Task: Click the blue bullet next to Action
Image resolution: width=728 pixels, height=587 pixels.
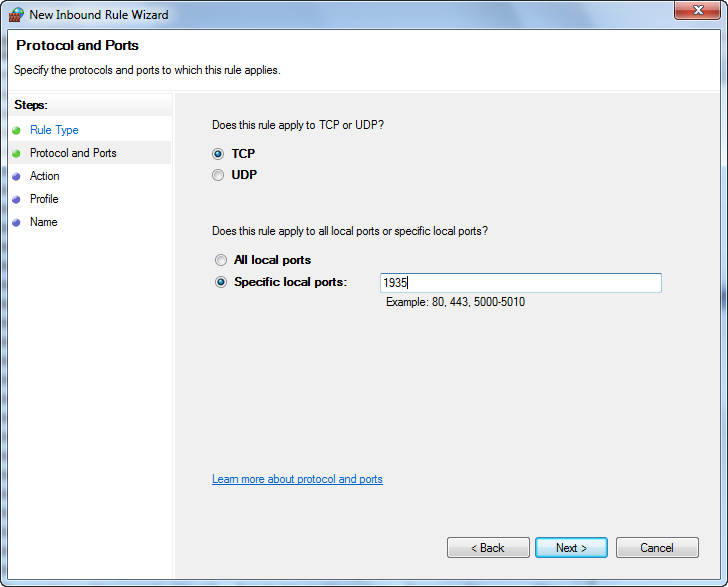Action: coord(17,176)
